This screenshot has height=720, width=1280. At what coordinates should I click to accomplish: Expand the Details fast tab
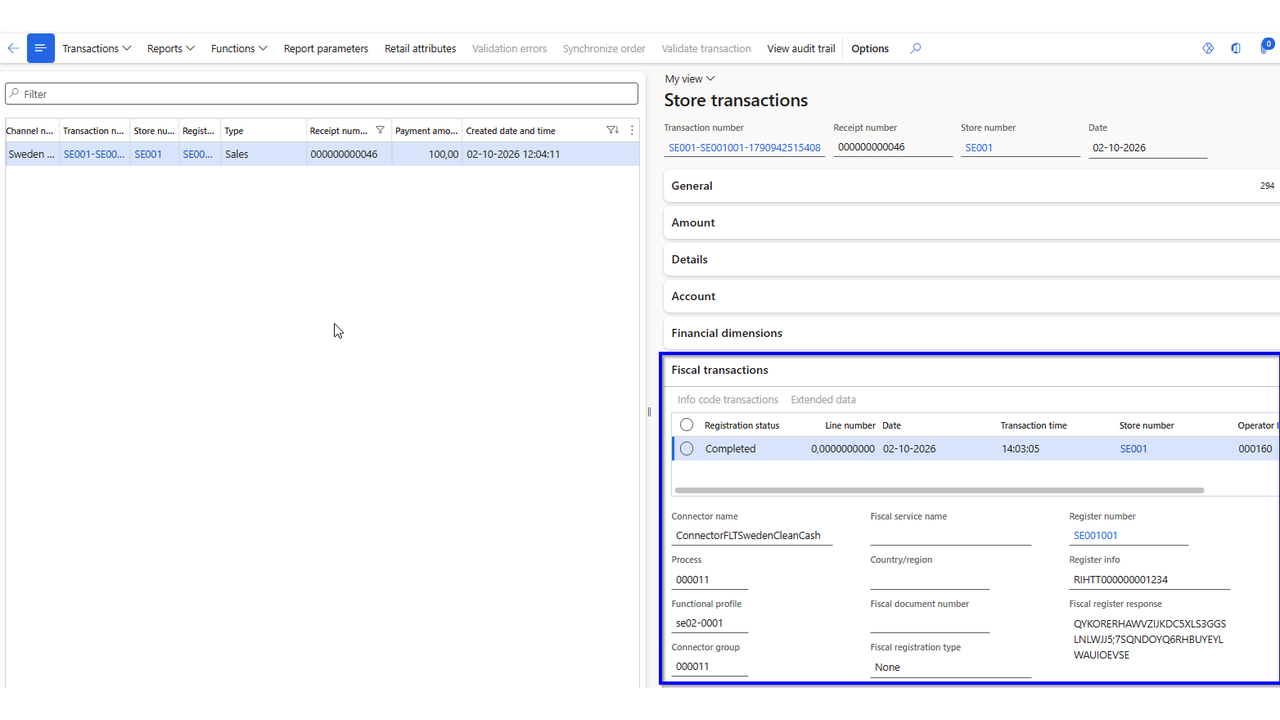pyautogui.click(x=971, y=259)
